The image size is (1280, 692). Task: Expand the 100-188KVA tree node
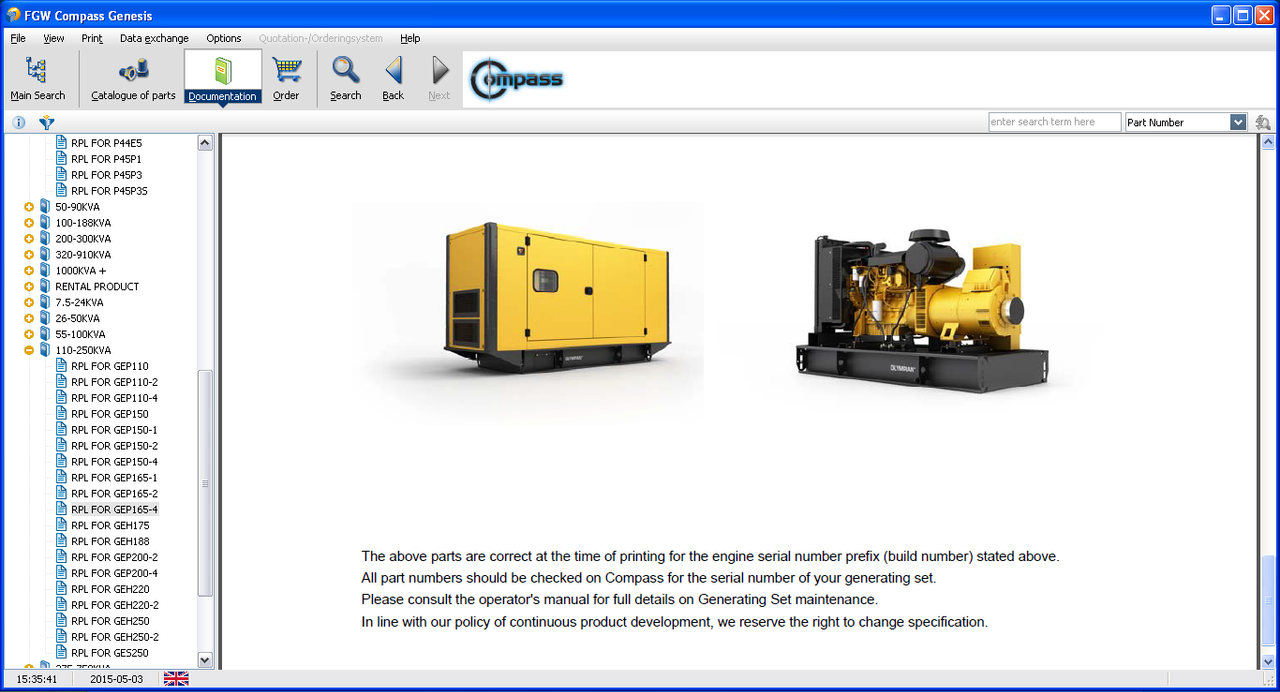point(29,223)
